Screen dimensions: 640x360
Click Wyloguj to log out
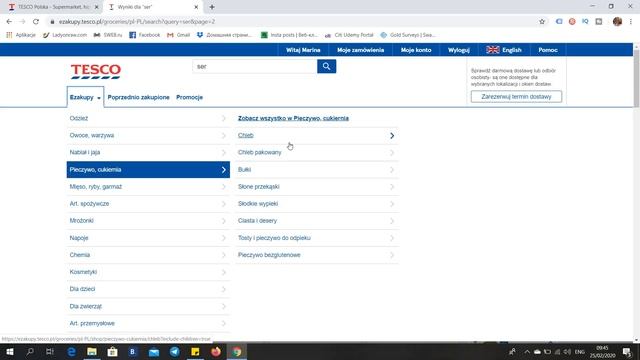click(x=458, y=50)
